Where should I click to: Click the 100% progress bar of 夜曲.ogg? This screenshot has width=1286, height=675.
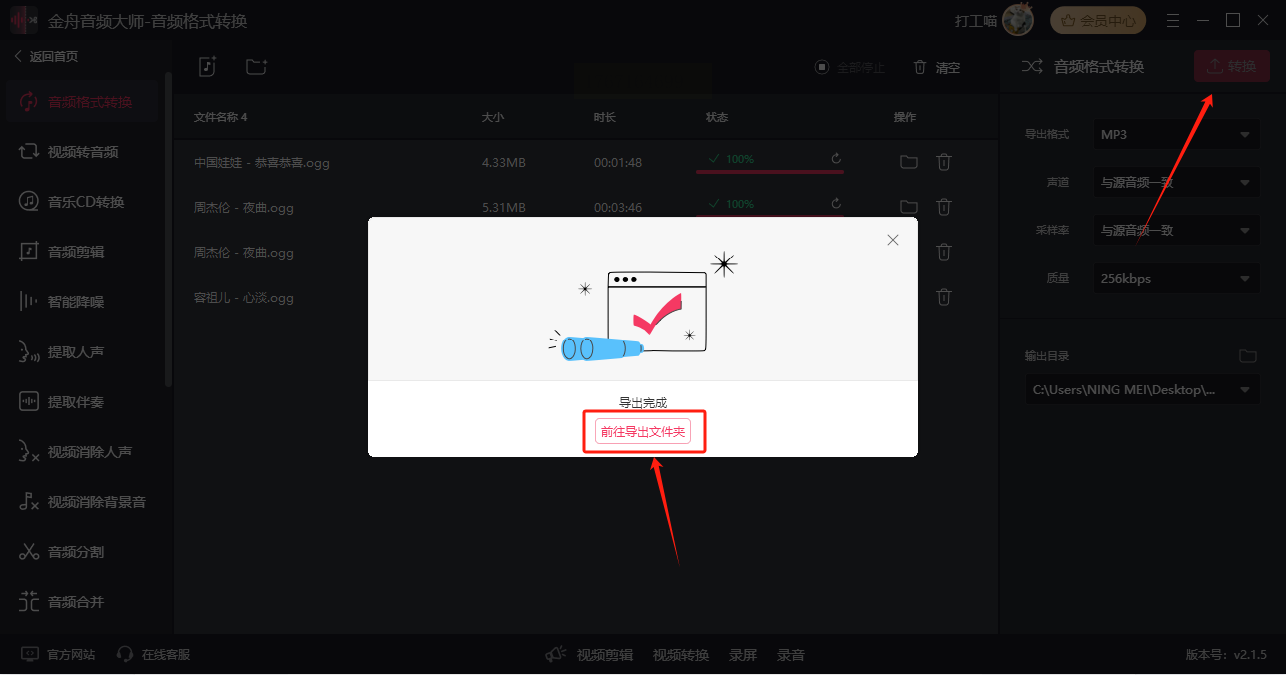[770, 205]
